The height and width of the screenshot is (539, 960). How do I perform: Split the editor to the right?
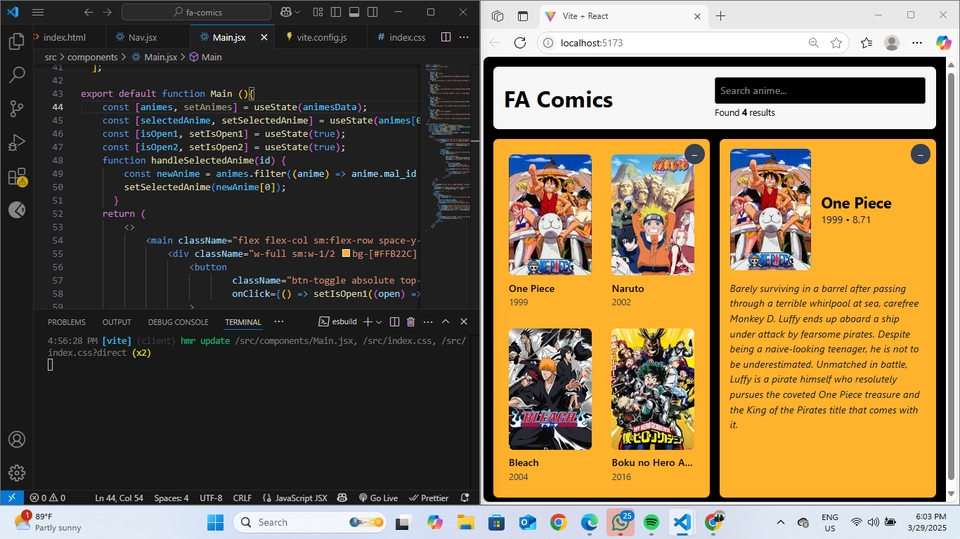446,37
